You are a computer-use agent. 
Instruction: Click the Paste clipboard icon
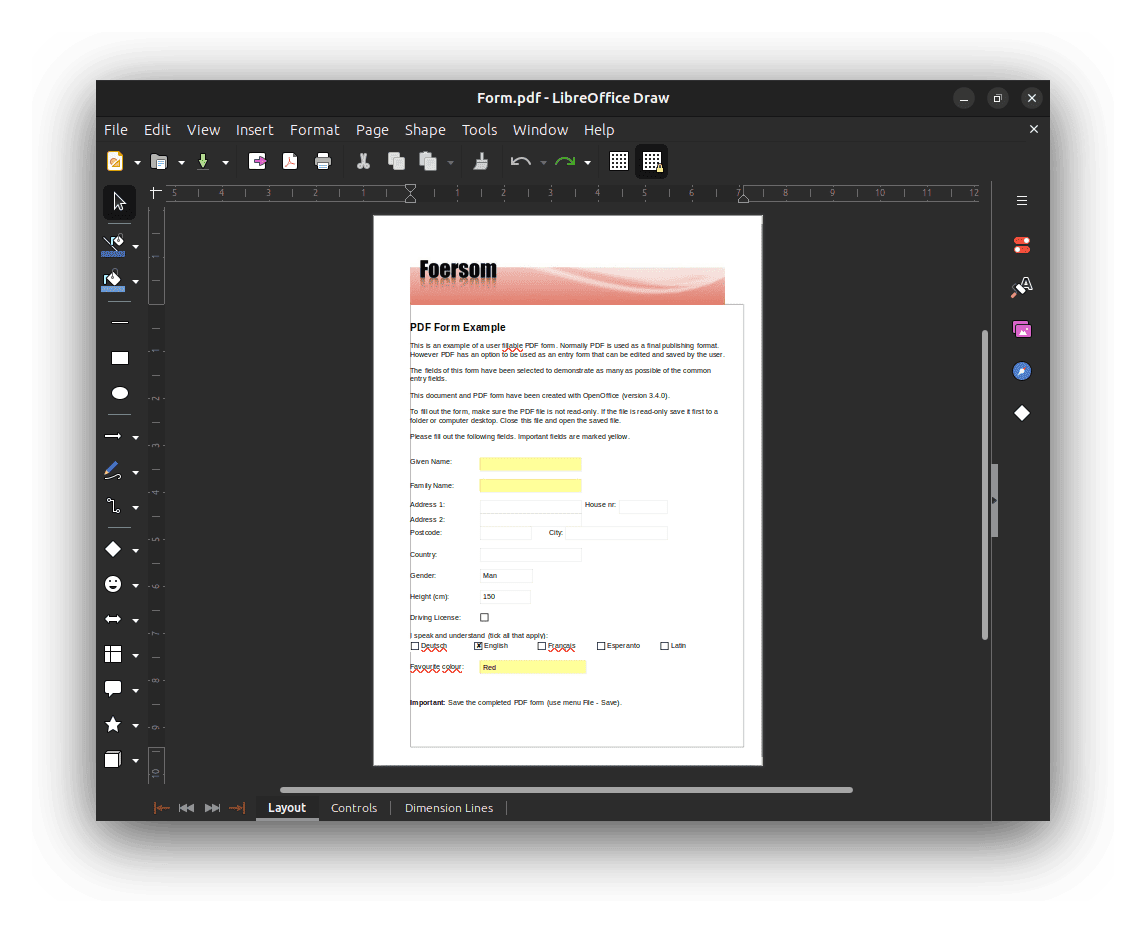coord(428,161)
